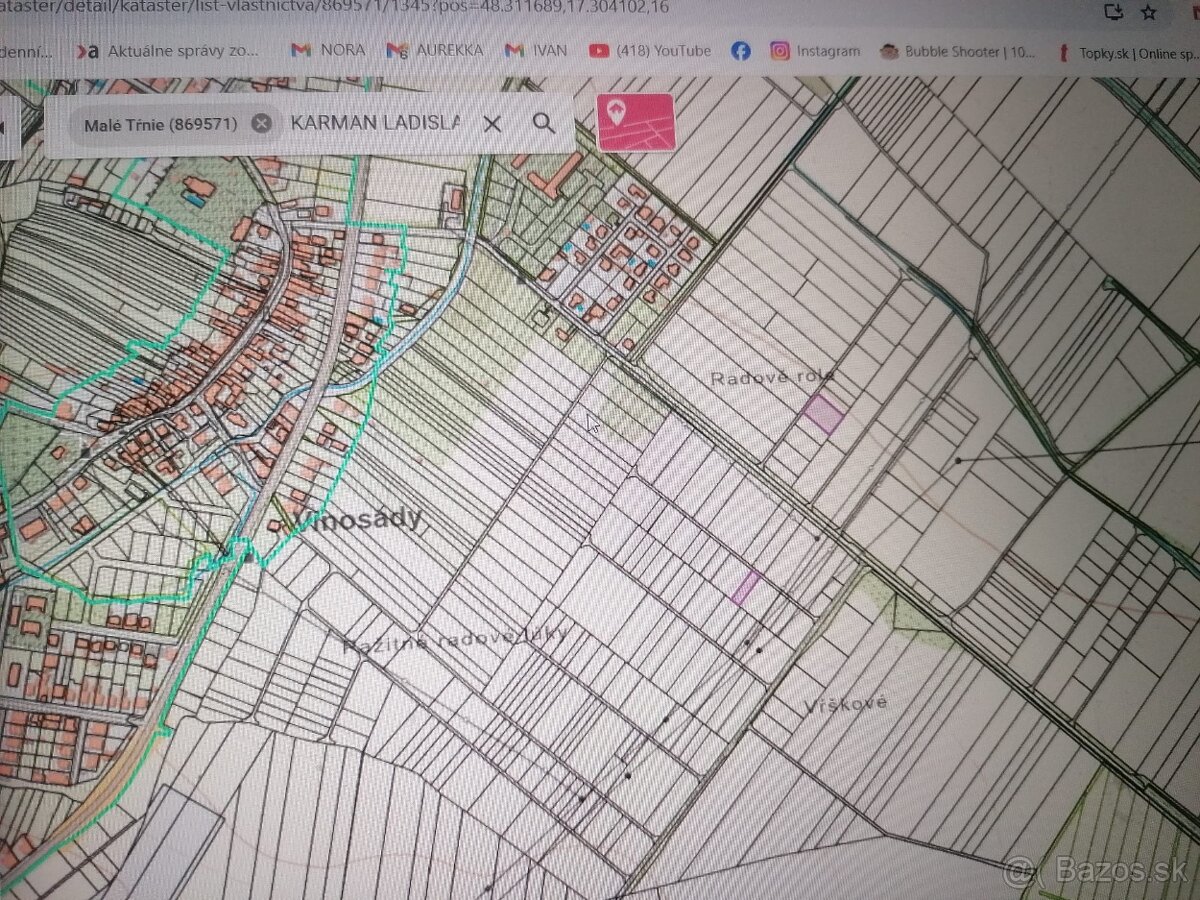Screen dimensions: 1200x900
Task: Clear the search text with X
Action: point(492,124)
